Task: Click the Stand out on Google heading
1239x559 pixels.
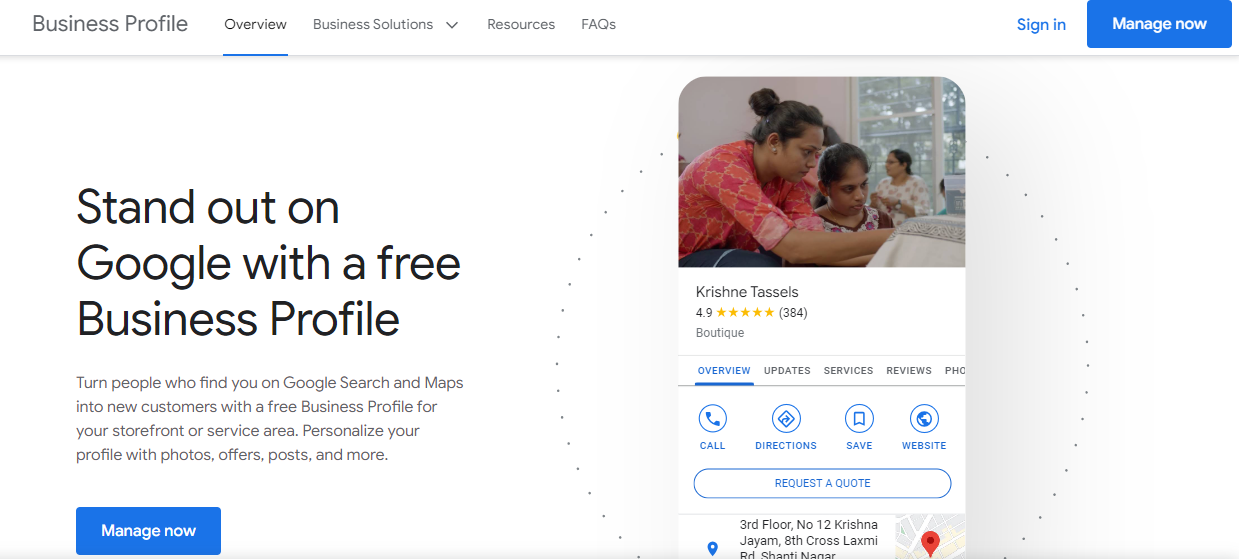Action: tap(268, 264)
